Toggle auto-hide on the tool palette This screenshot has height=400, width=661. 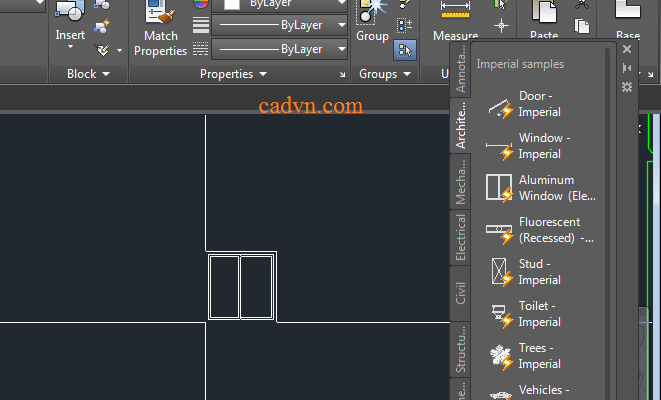pos(627,68)
